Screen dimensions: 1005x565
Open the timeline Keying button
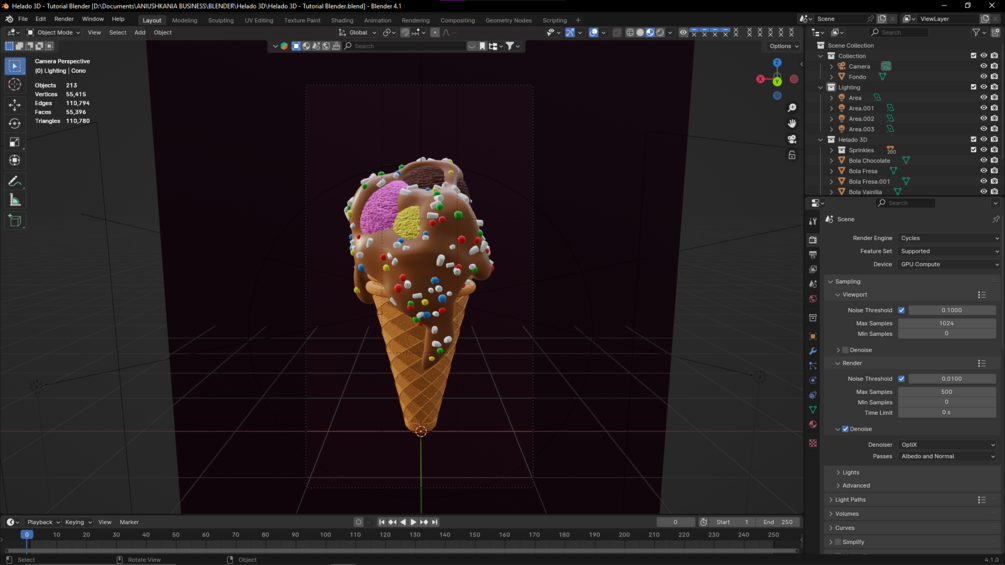[78, 522]
